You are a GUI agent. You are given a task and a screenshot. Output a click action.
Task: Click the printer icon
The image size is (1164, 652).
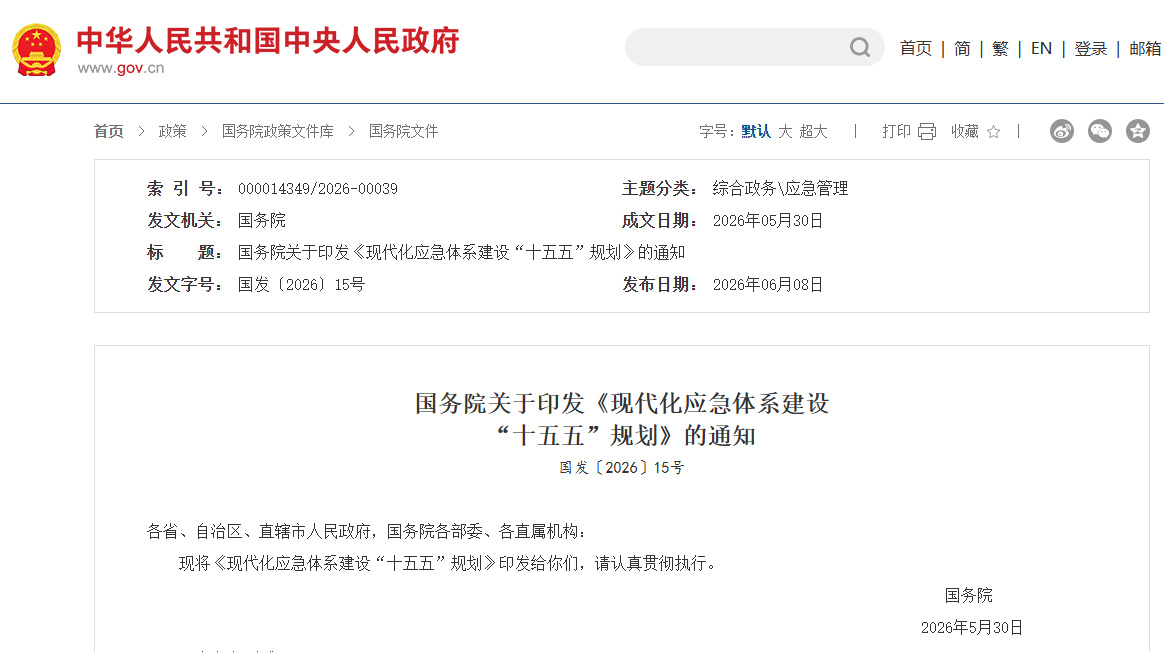click(x=927, y=131)
